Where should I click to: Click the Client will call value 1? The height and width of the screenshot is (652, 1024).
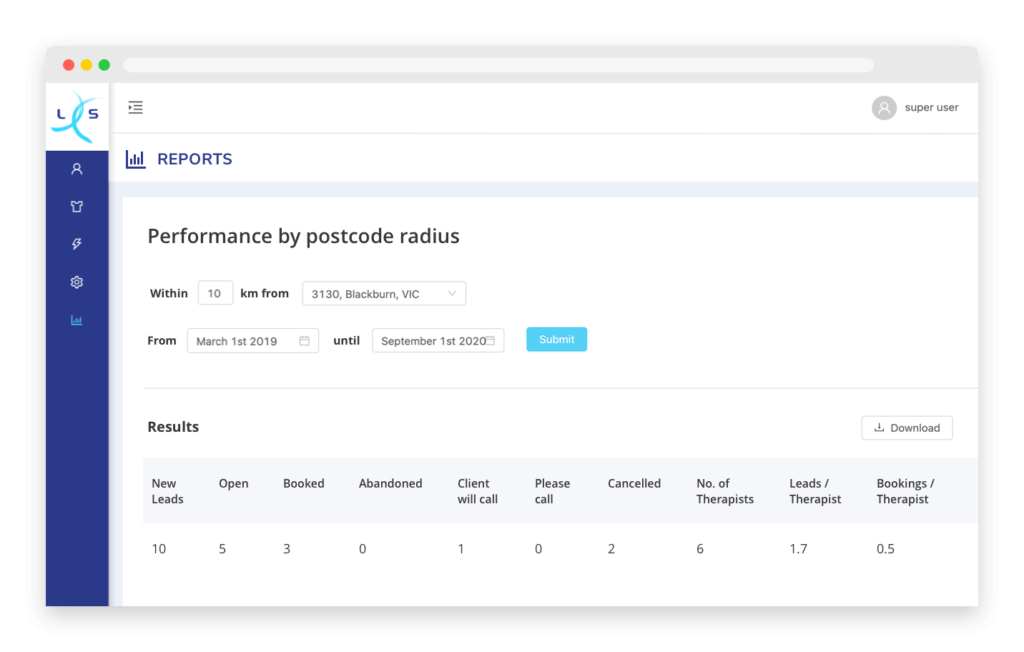coord(460,549)
